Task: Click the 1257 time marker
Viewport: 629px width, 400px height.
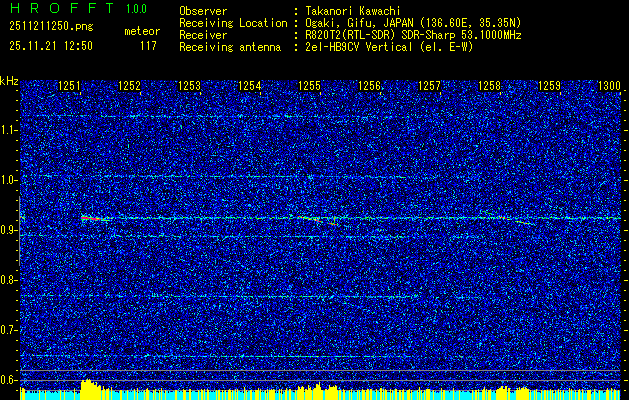Action: 429,86
